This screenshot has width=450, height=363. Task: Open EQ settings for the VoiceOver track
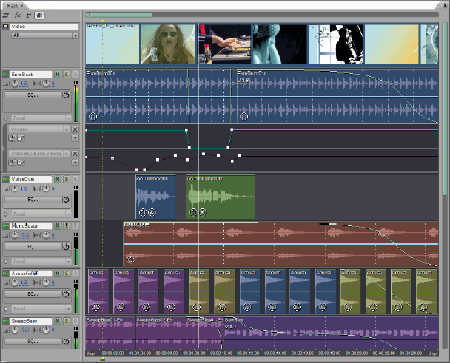[32, 200]
